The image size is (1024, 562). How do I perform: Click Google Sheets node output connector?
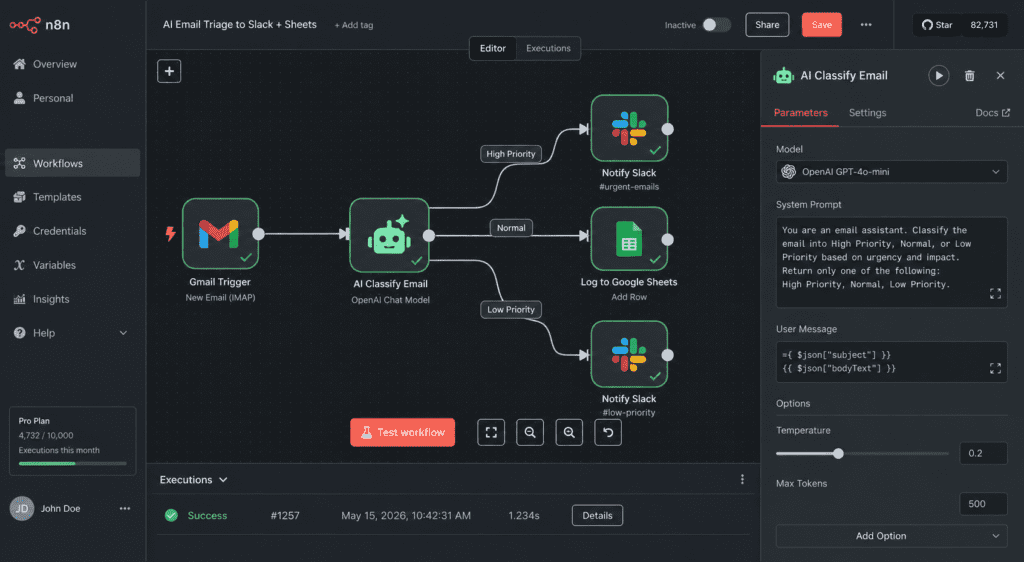[667, 240]
